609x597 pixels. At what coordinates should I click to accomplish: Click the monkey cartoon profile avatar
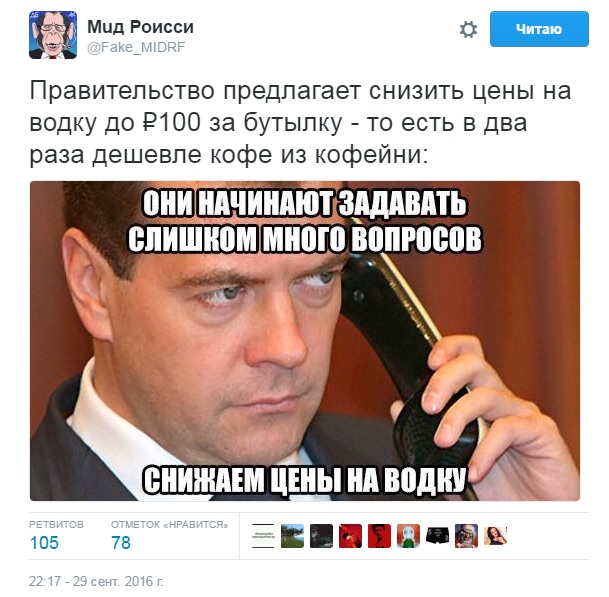pos(53,35)
